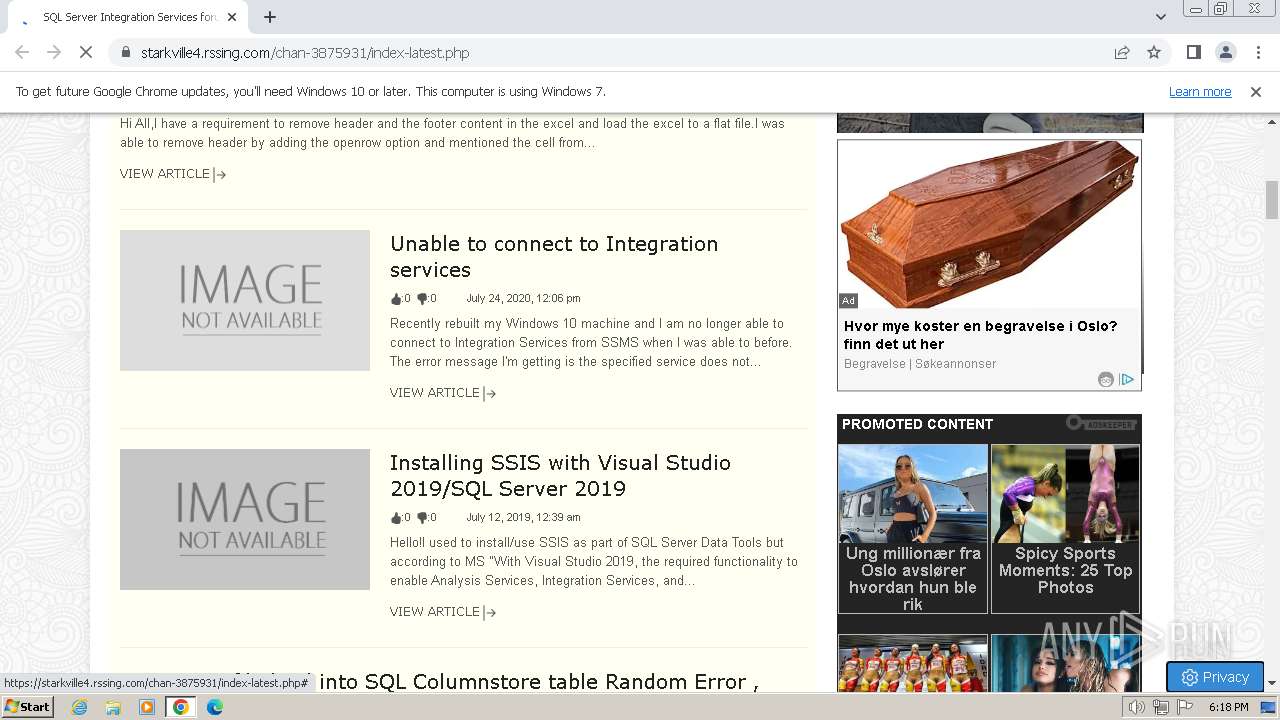Select the Chrome taskbar icon
This screenshot has height=720, width=1280.
coord(181,707)
